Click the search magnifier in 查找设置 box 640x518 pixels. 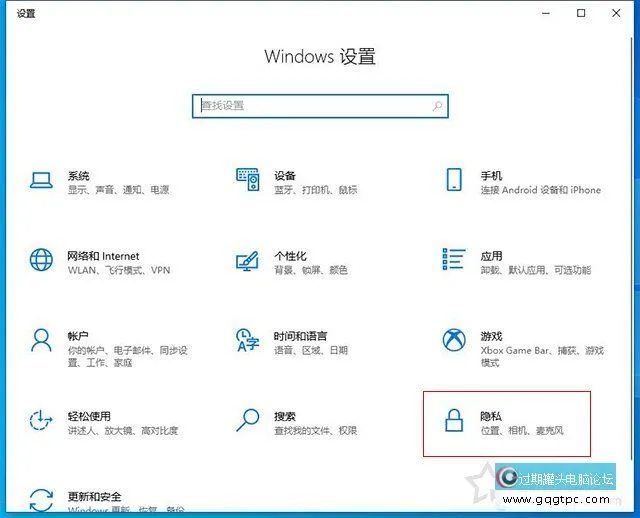(437, 106)
